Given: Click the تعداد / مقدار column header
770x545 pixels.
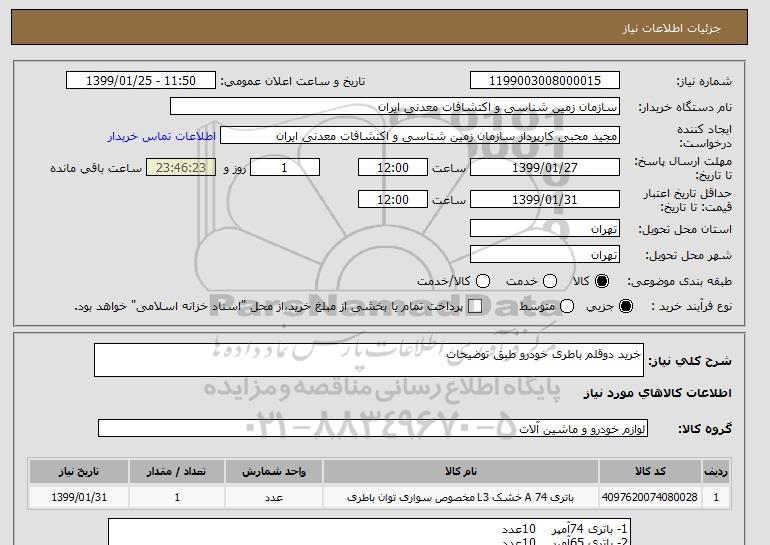Looking at the screenshot, I should point(177,471).
